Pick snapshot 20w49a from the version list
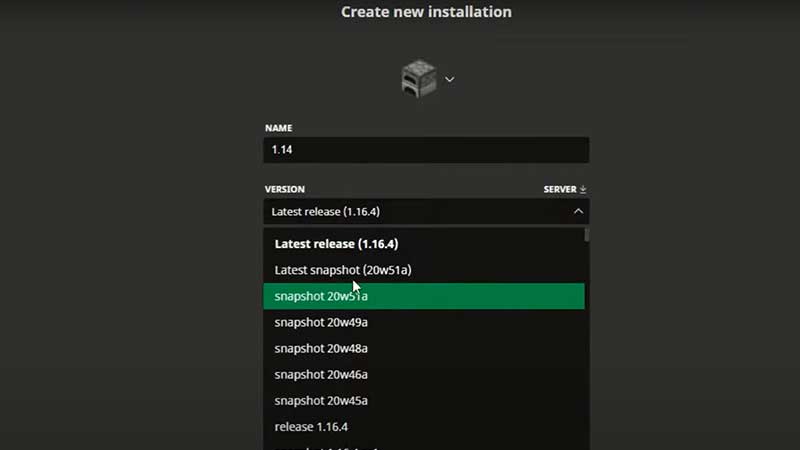 coord(321,322)
